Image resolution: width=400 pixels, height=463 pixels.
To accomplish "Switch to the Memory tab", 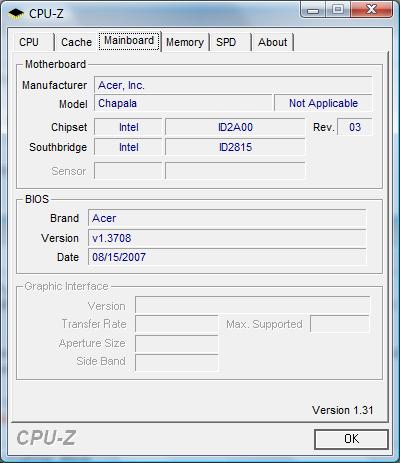I will pos(185,42).
